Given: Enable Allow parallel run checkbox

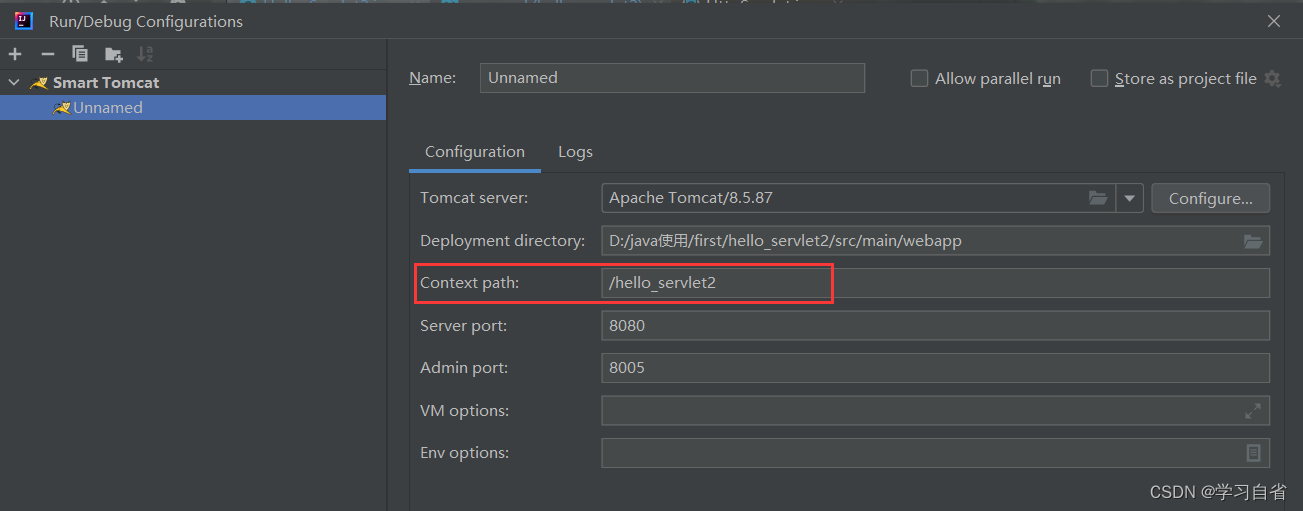Looking at the screenshot, I should click(x=919, y=78).
